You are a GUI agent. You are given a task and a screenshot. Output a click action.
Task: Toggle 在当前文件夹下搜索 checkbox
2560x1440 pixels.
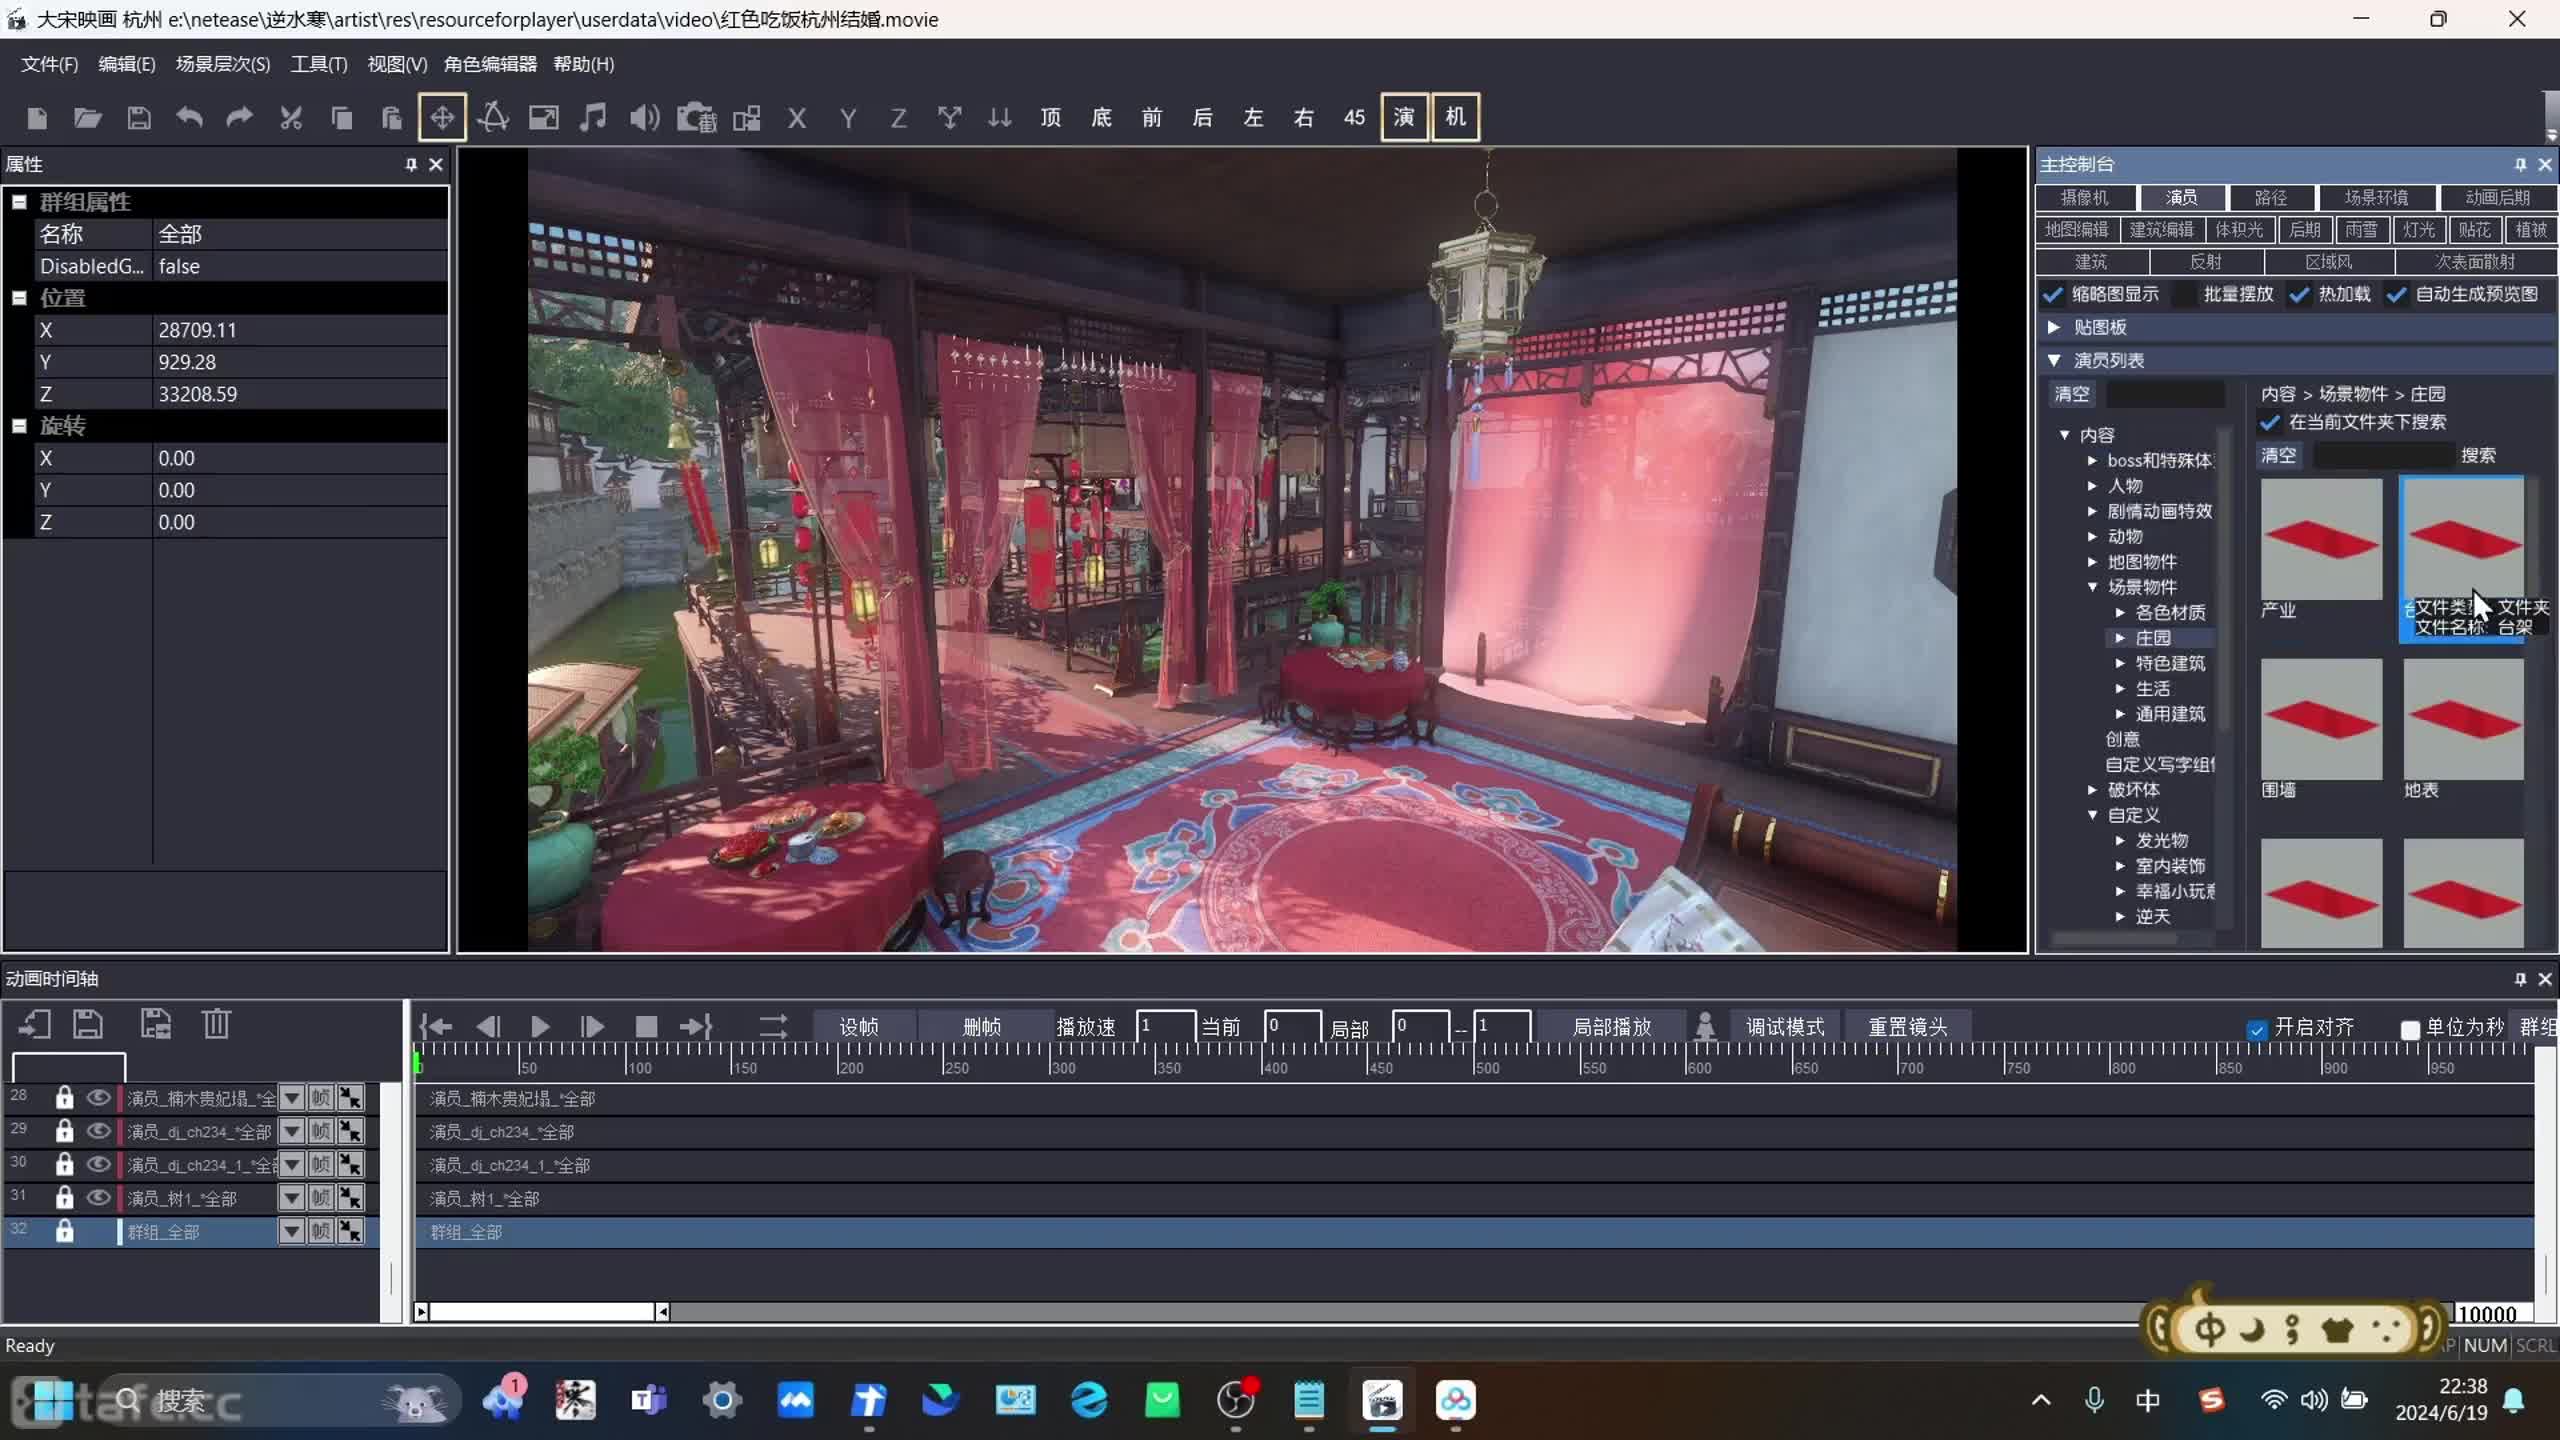[2270, 422]
